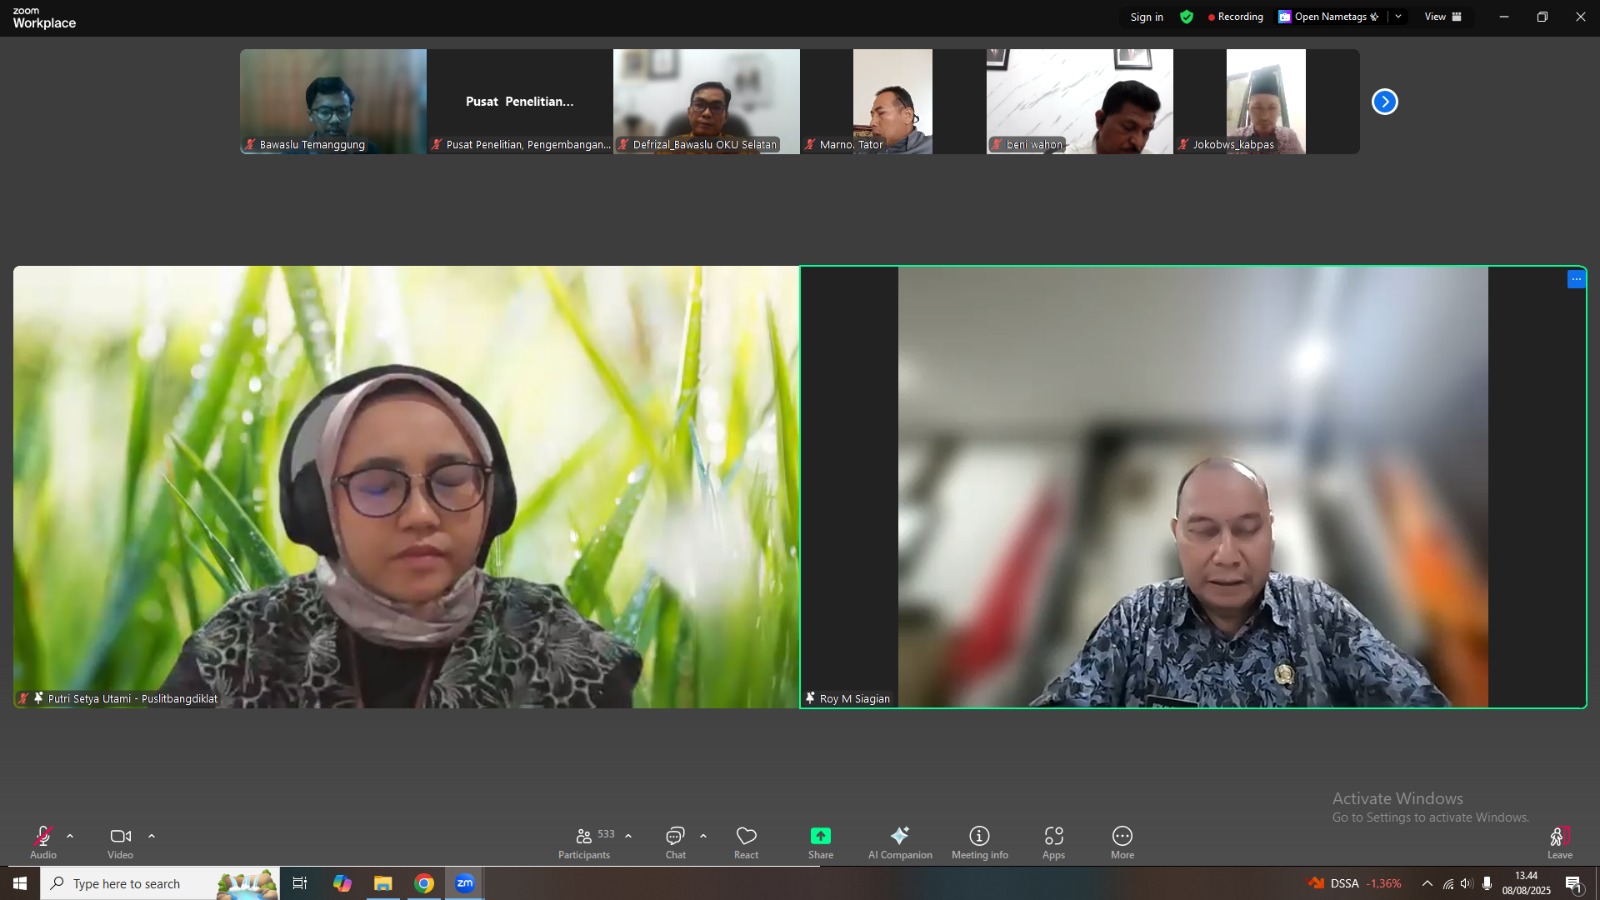
Task: Click Sign in link
Action: coord(1146,17)
